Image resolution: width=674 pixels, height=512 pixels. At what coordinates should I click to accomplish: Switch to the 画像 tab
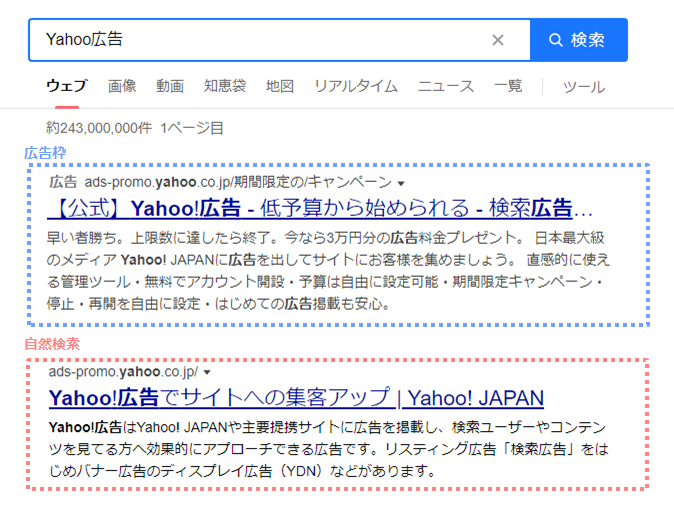coord(122,86)
